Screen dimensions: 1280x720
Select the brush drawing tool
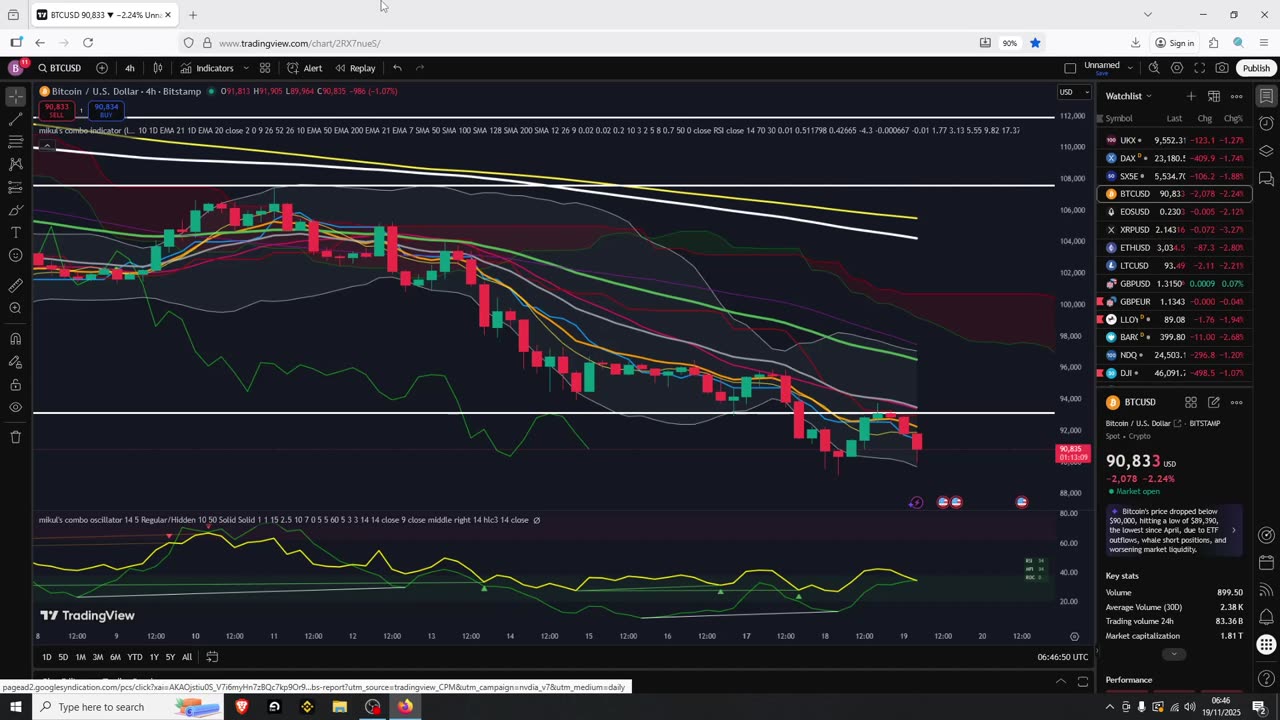pos(15,210)
